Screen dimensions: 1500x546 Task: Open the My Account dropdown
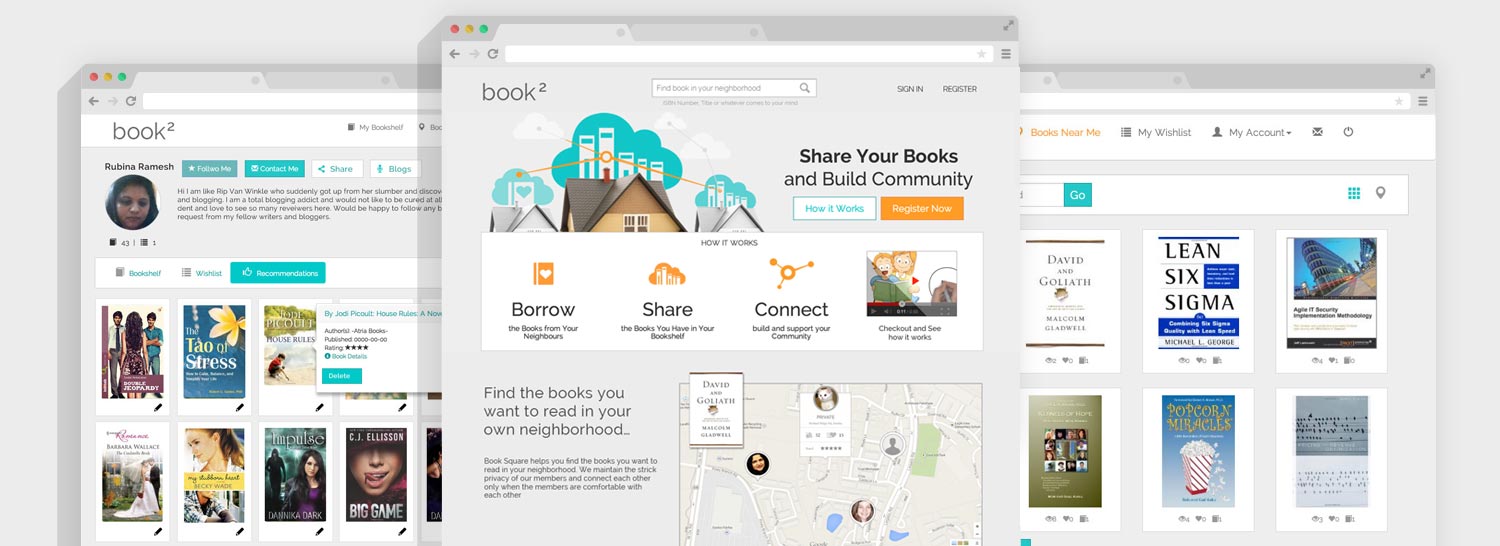coord(1252,132)
